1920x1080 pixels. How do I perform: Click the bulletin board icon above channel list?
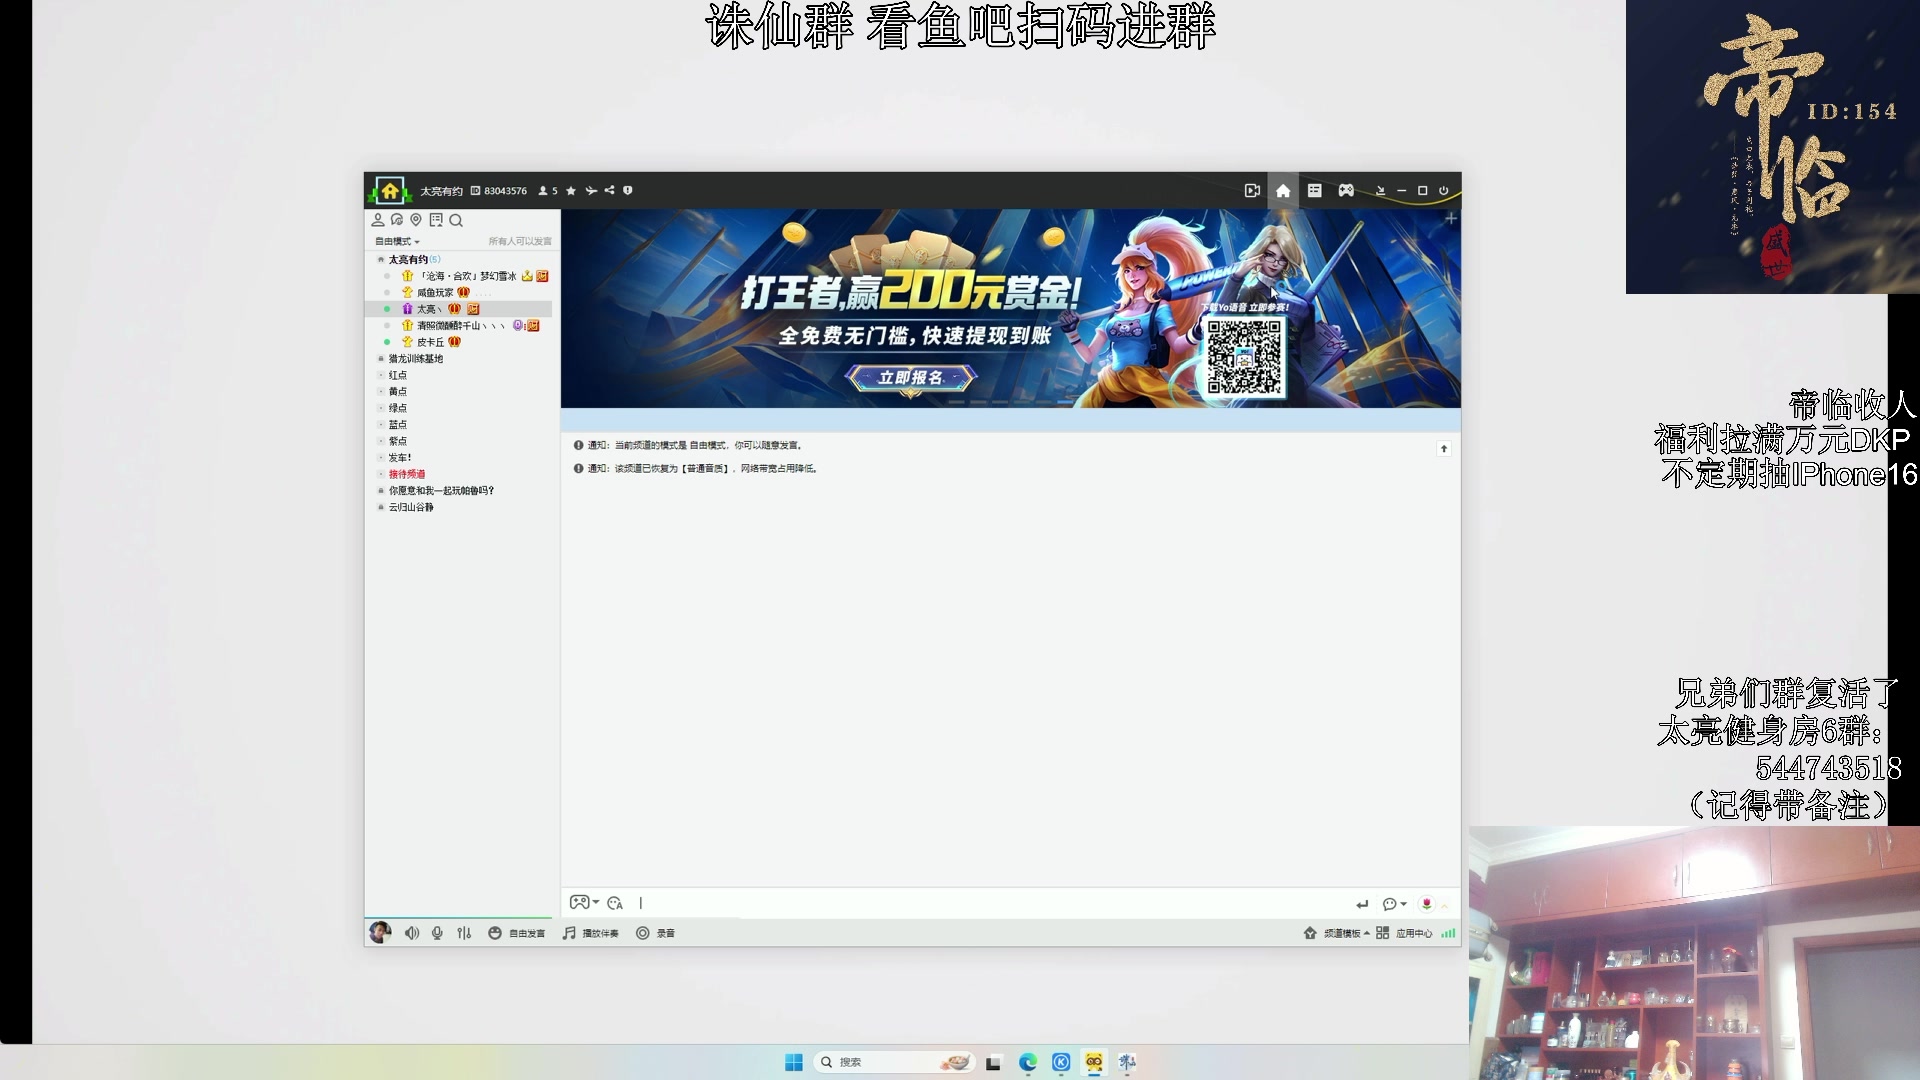click(436, 220)
